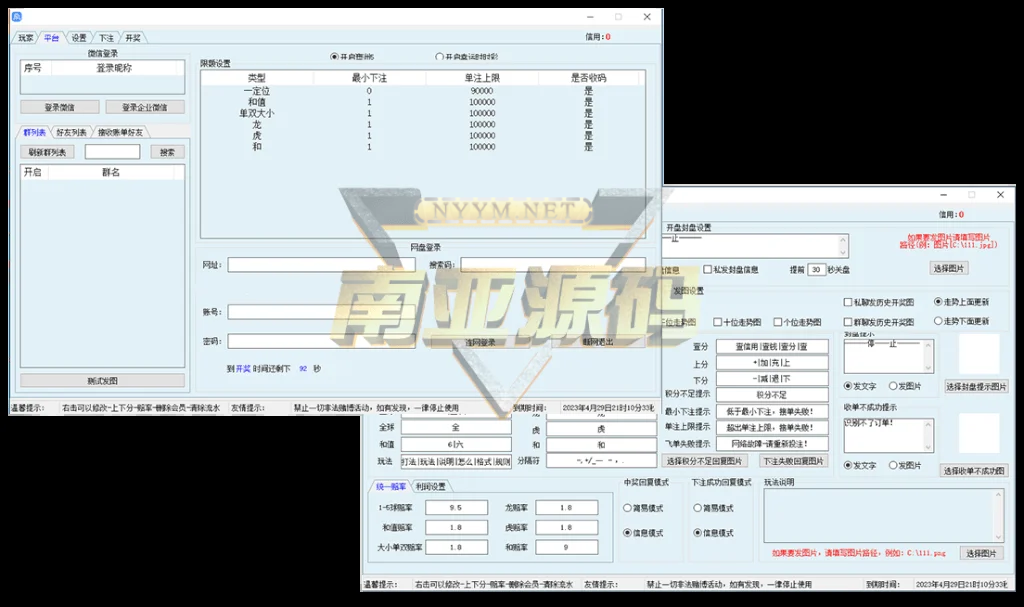1024x607 pixels.
Task: Check the 十位走势图 option
Action: coord(718,322)
